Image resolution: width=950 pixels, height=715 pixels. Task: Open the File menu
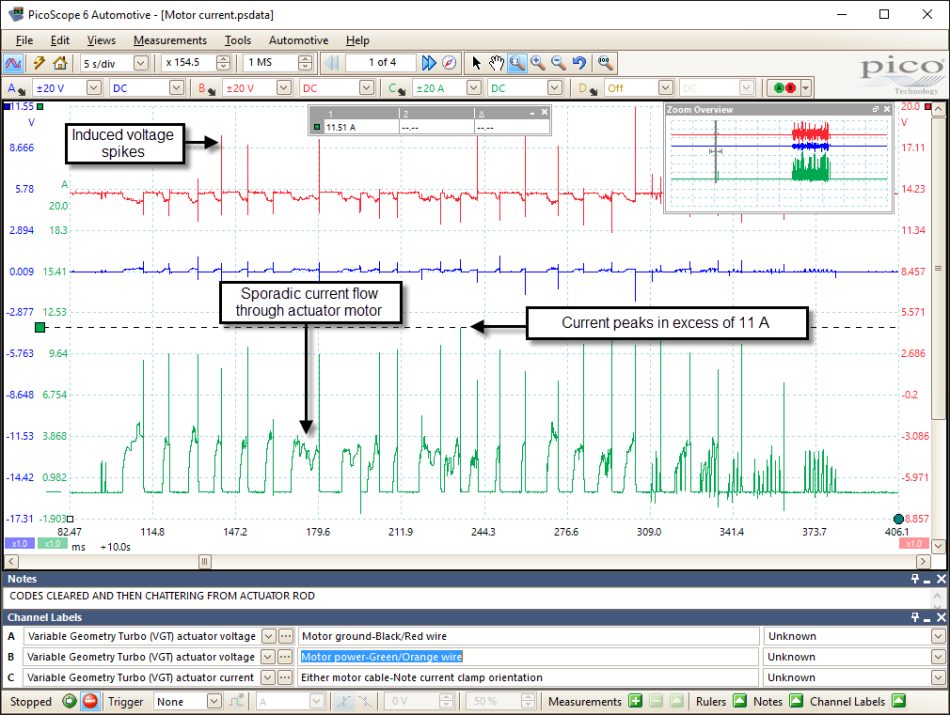[24, 40]
